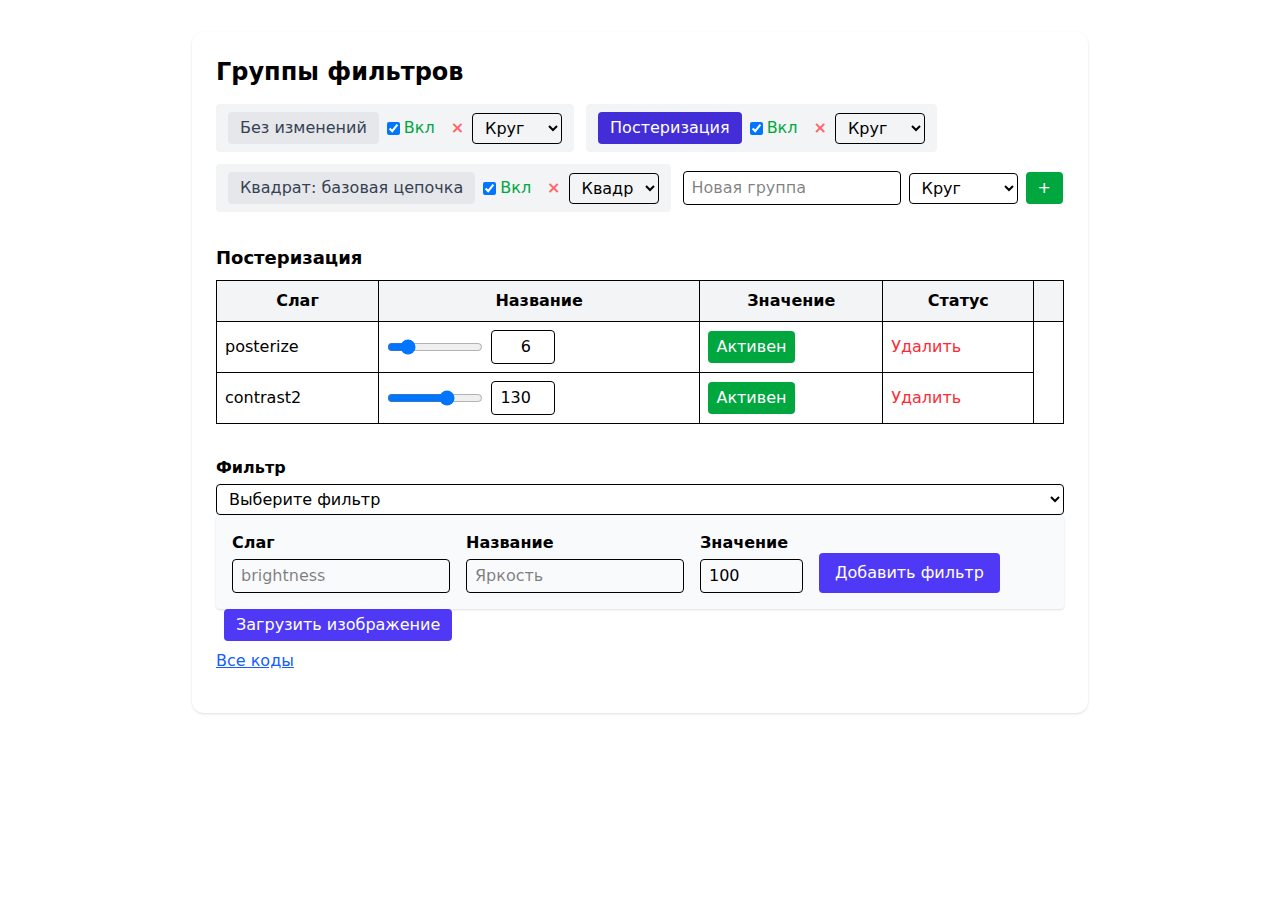Click 'Активен' button in posterize row
The image size is (1280, 900).
(751, 347)
